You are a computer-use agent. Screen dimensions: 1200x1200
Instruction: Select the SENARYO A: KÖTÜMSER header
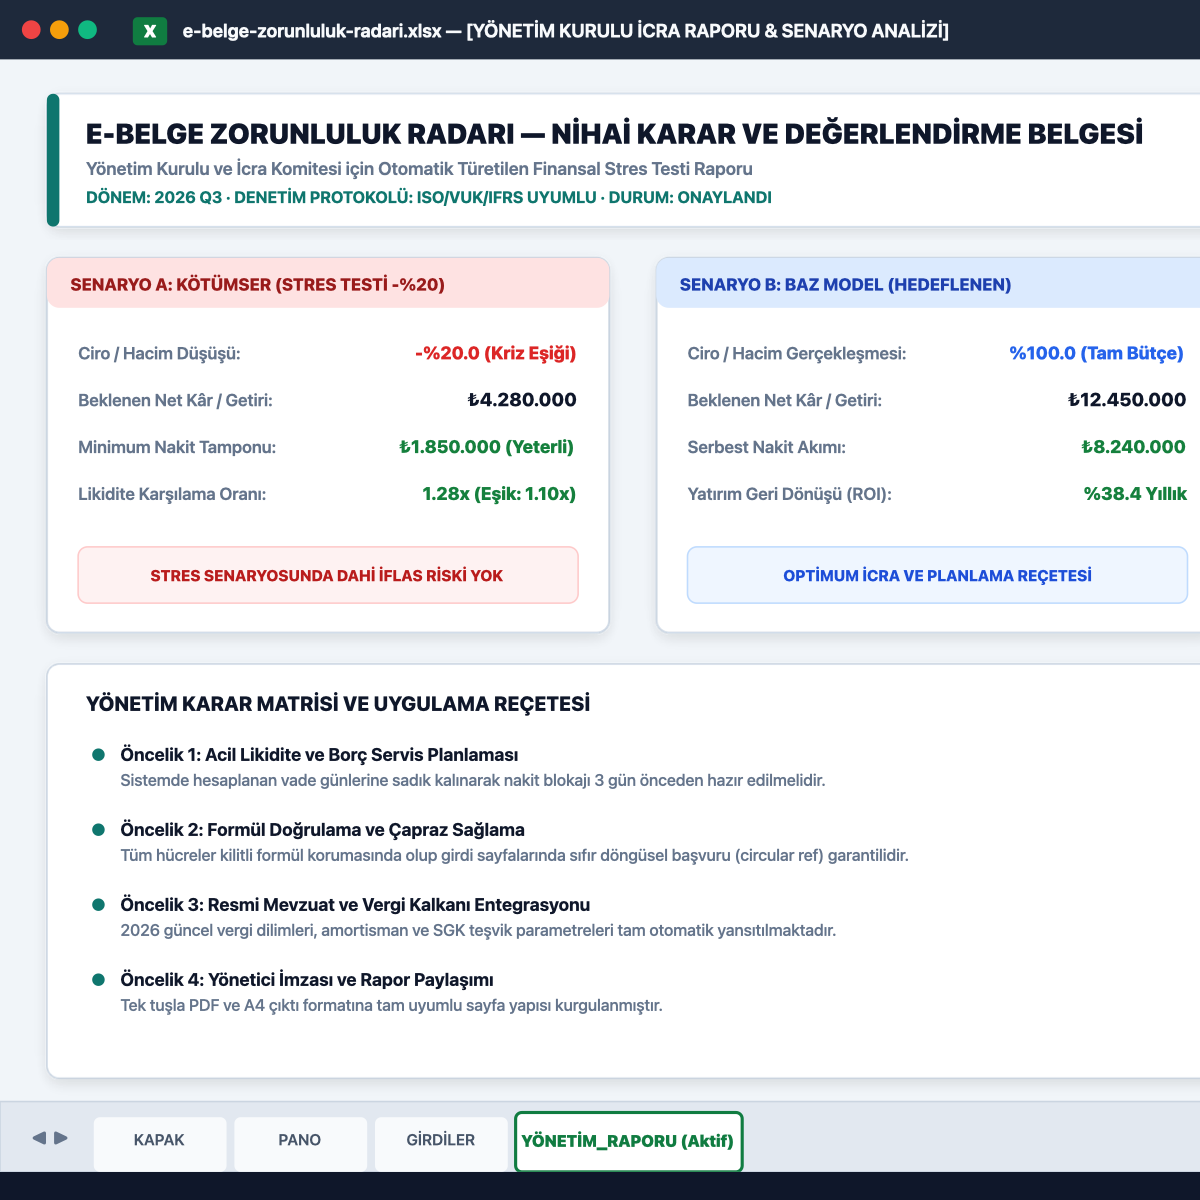[328, 284]
